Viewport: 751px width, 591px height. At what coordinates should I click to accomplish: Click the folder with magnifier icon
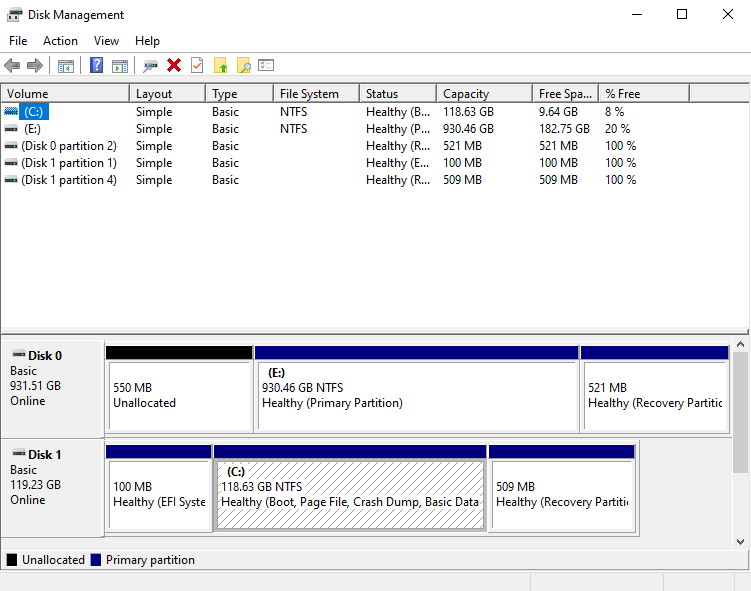click(243, 65)
